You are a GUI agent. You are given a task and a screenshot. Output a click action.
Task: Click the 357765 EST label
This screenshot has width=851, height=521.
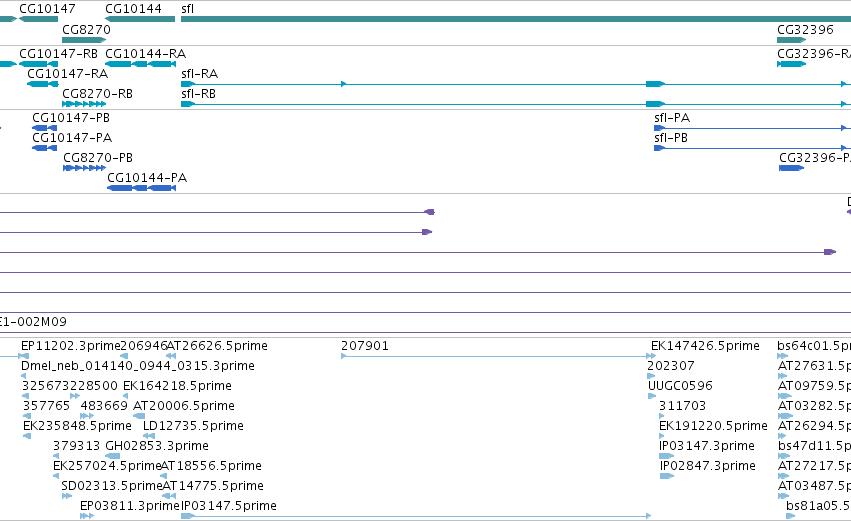47,406
